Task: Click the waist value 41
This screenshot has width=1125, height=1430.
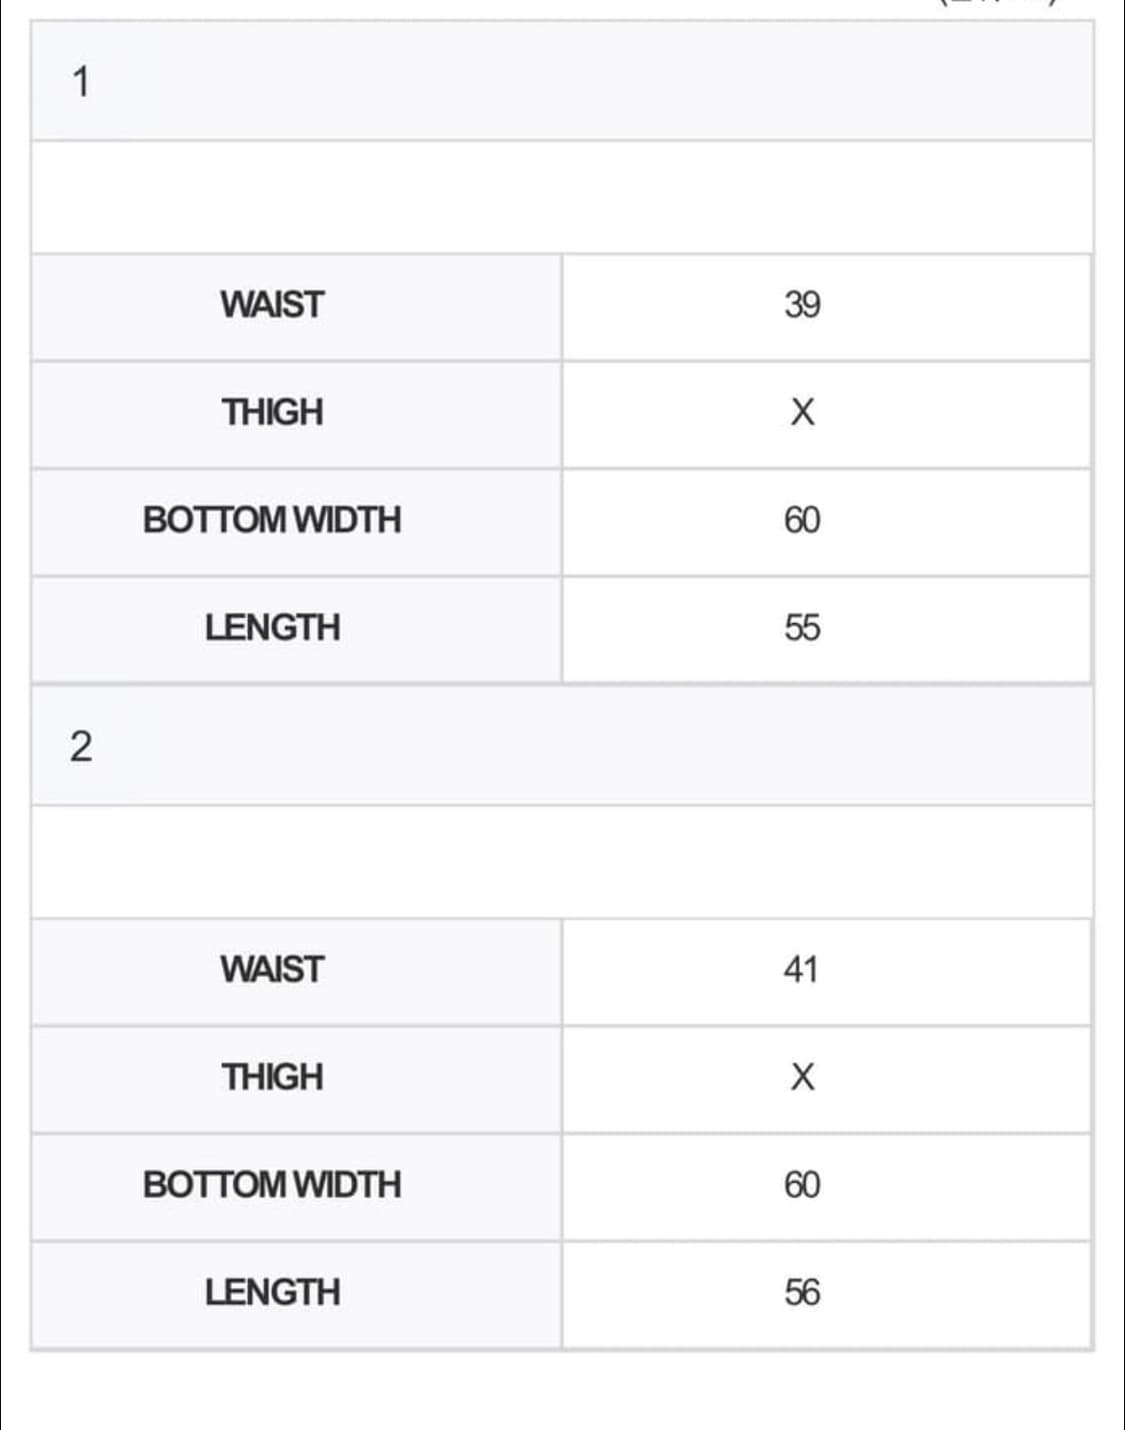Action: (x=801, y=970)
